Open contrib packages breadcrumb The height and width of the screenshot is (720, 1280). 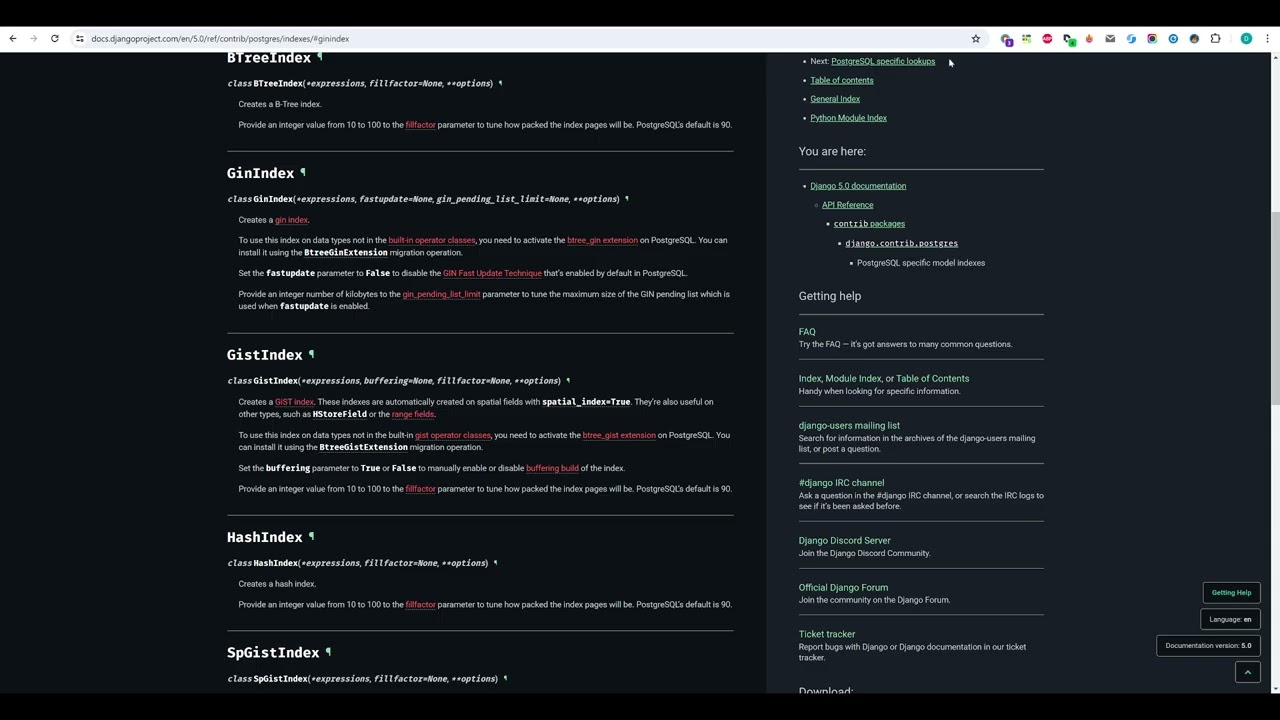(869, 224)
